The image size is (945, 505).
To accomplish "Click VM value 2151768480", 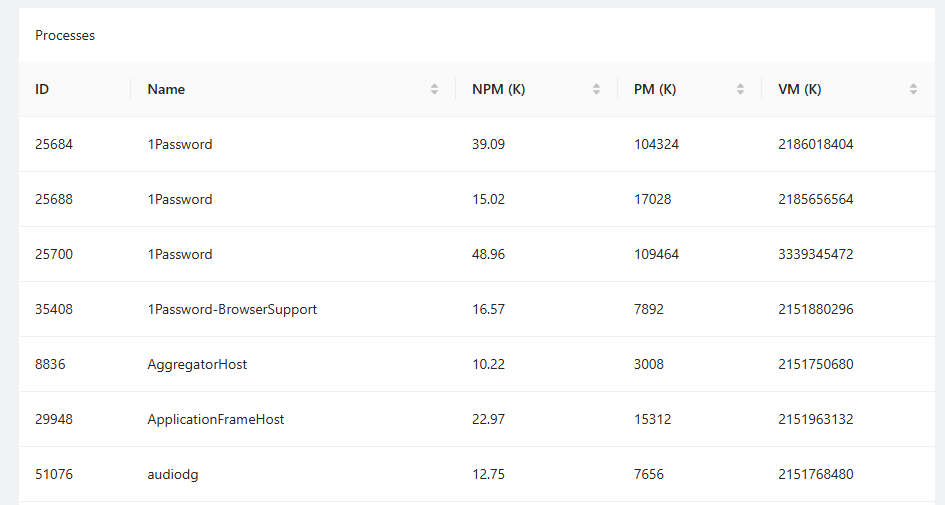I will click(815, 474).
